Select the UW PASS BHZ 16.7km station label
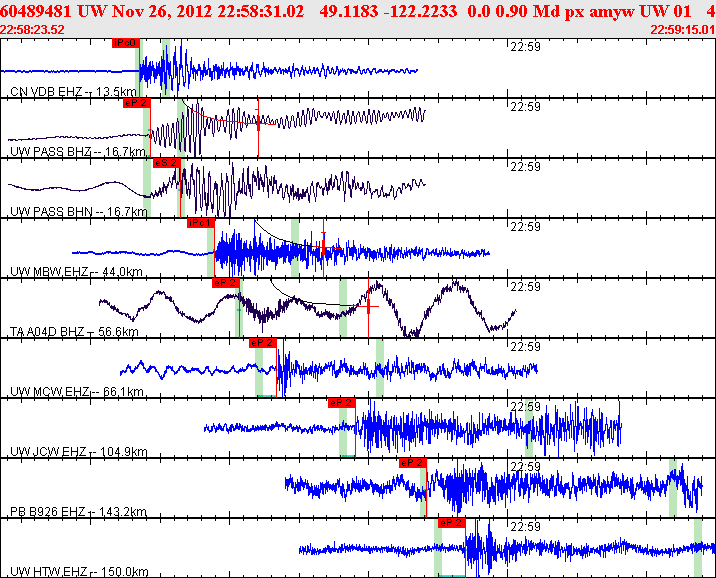Screen dimensions: 716x578 78,152
